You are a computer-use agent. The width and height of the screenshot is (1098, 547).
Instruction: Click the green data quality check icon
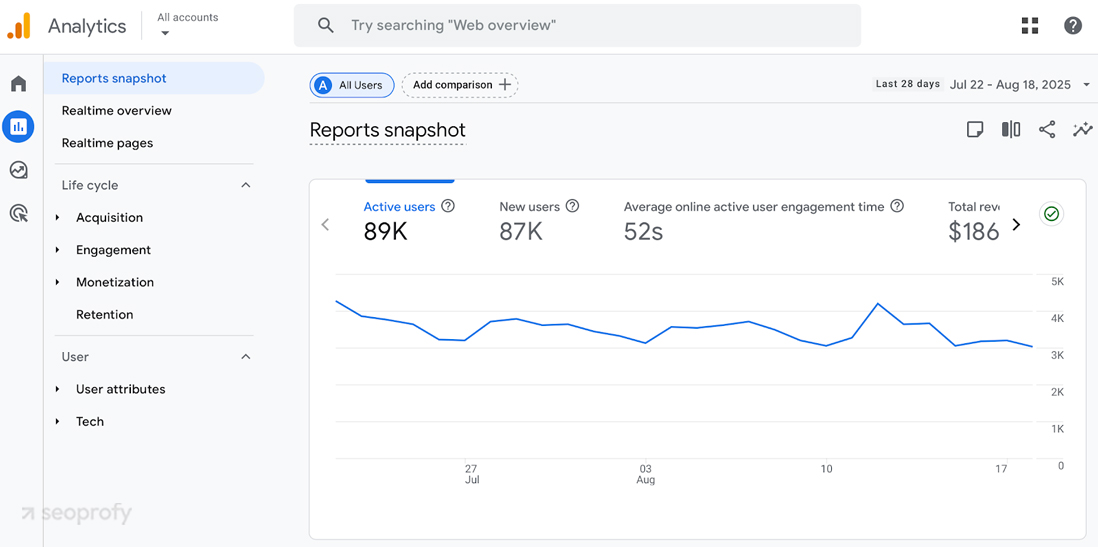[1051, 214]
